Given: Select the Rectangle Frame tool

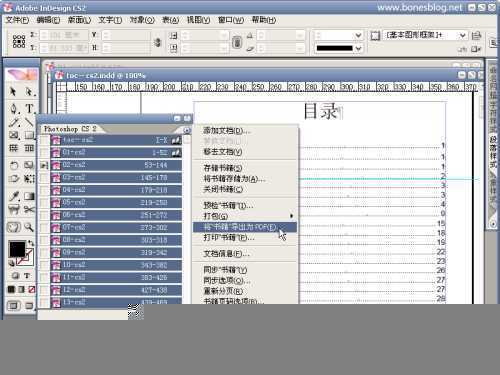Looking at the screenshot, I should (x=14, y=135).
